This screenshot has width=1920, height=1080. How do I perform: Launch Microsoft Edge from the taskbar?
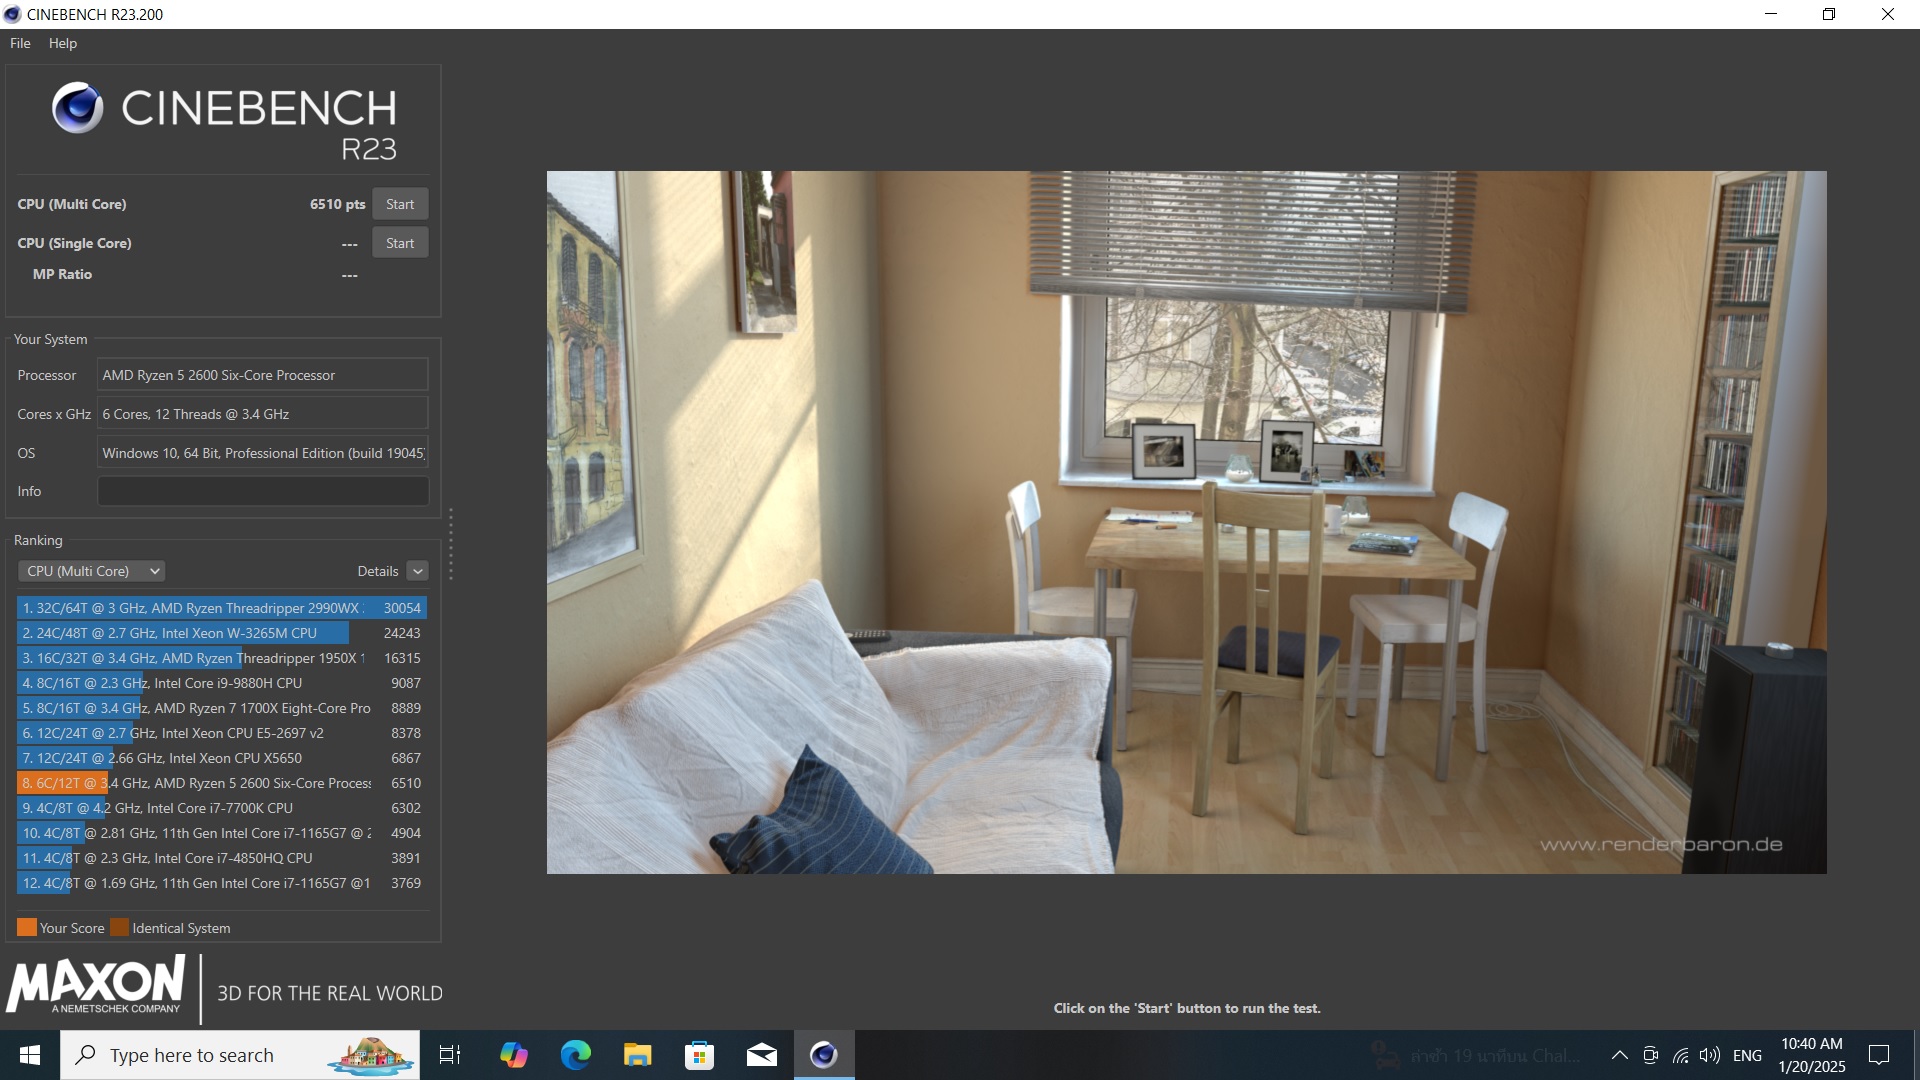(x=575, y=1055)
